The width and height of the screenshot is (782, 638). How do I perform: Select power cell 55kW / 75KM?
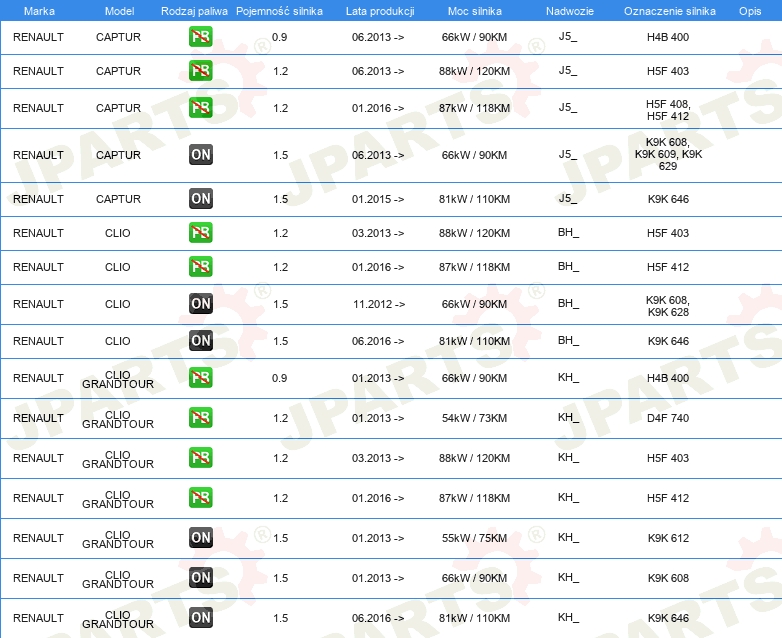474,538
